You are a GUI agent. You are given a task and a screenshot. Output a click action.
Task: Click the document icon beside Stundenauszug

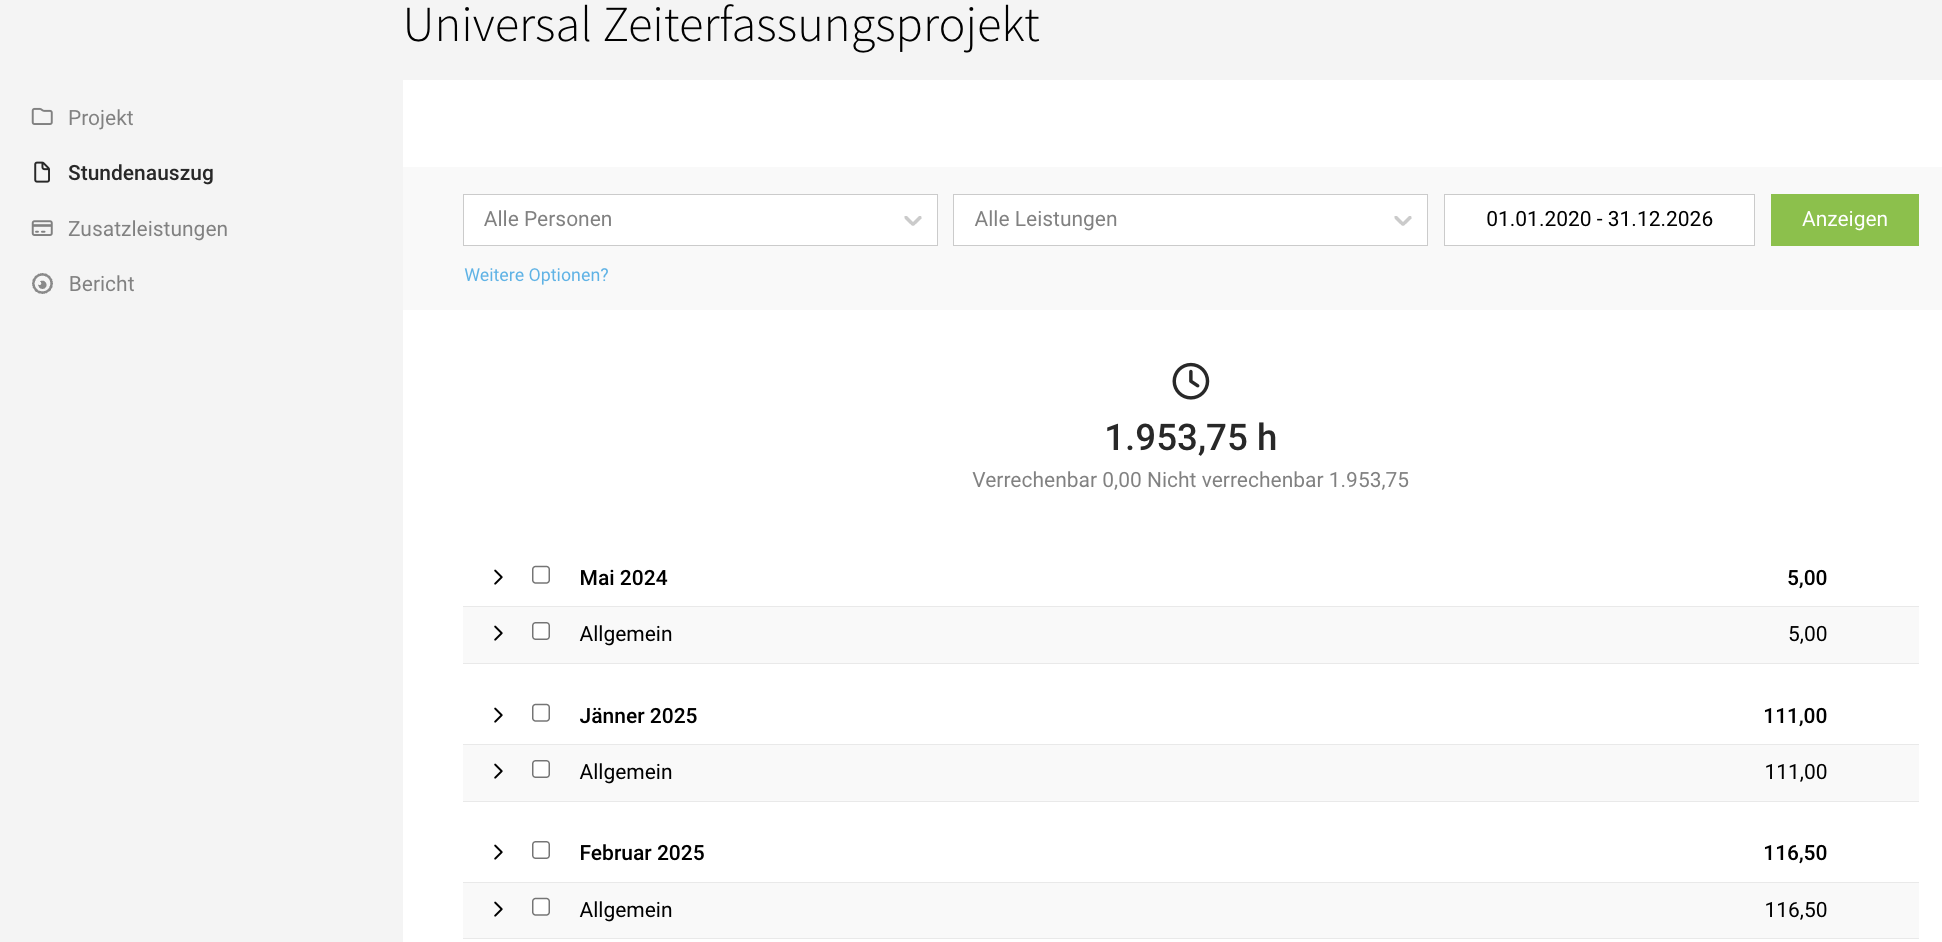pyautogui.click(x=42, y=173)
